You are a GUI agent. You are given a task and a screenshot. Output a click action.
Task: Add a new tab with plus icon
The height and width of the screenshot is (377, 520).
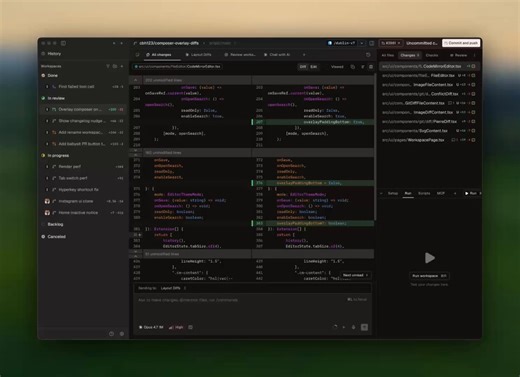click(x=304, y=55)
